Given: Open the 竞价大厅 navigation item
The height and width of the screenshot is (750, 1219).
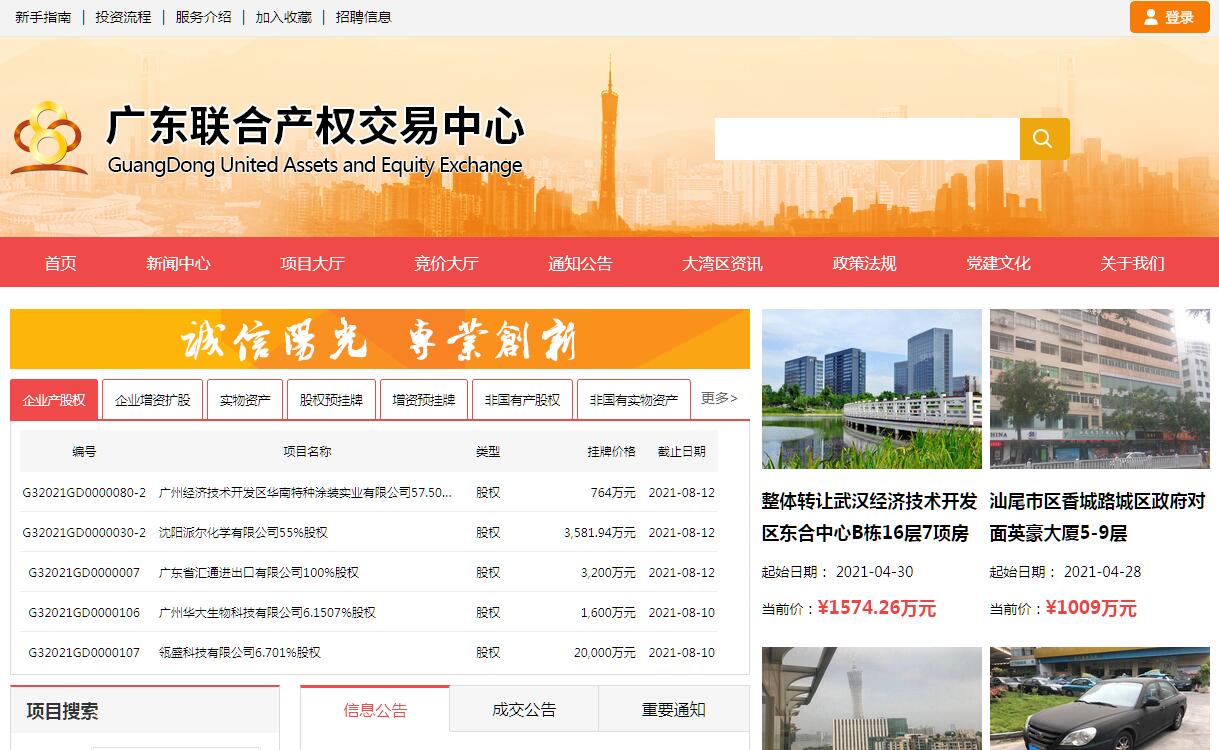Looking at the screenshot, I should [x=446, y=263].
